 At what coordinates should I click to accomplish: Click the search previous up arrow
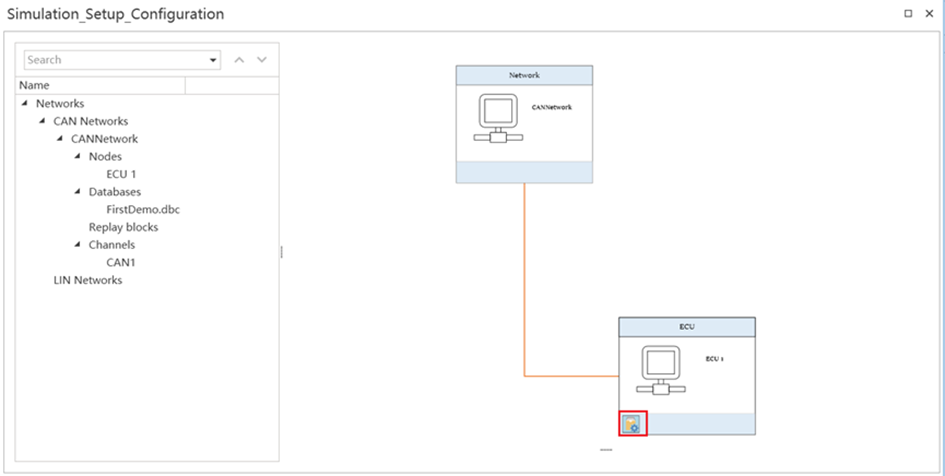point(239,60)
